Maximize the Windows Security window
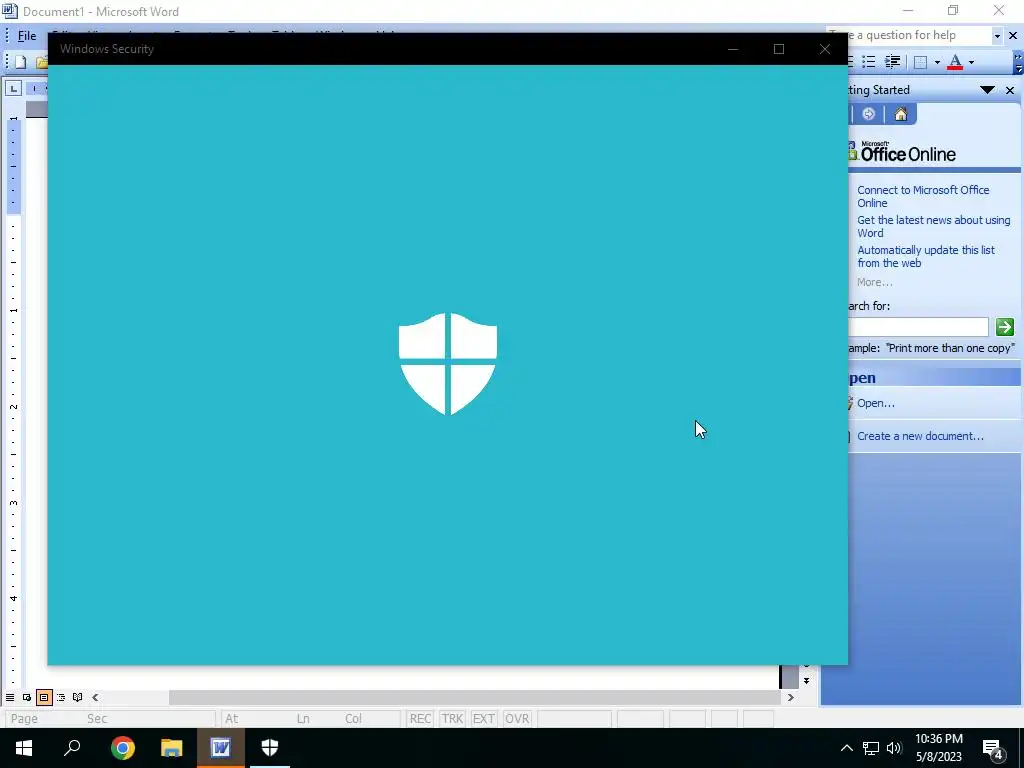Viewport: 1024px width, 768px height. coord(778,49)
